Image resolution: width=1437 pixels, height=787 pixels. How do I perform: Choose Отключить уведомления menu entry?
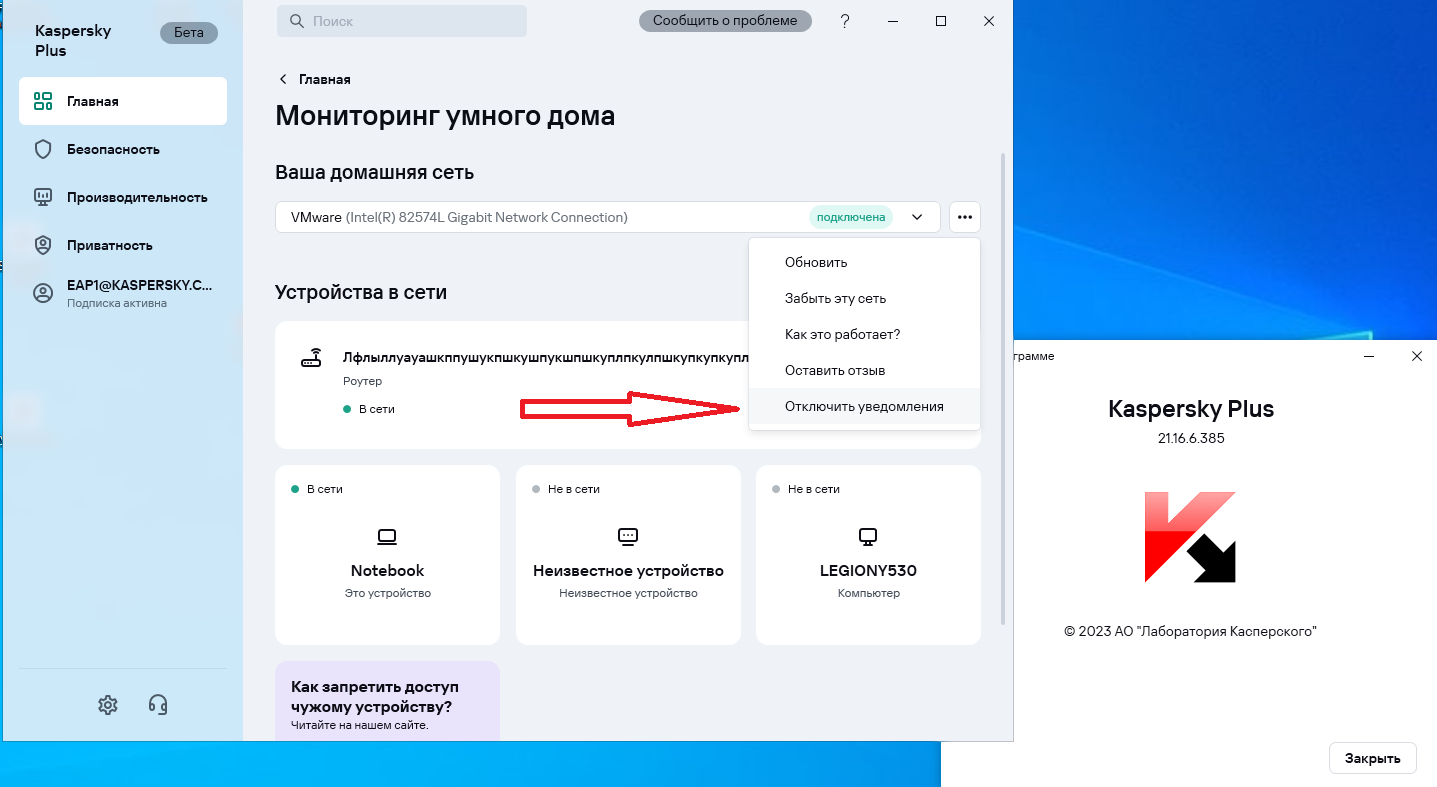coord(864,407)
